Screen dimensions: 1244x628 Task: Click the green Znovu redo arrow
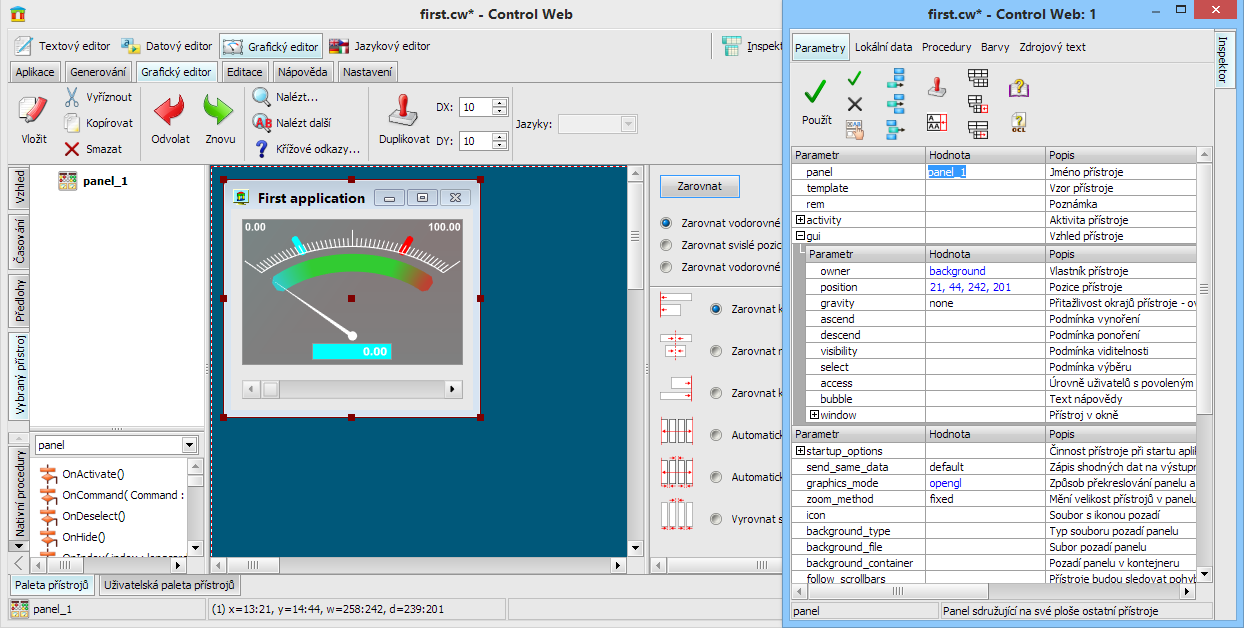(219, 110)
